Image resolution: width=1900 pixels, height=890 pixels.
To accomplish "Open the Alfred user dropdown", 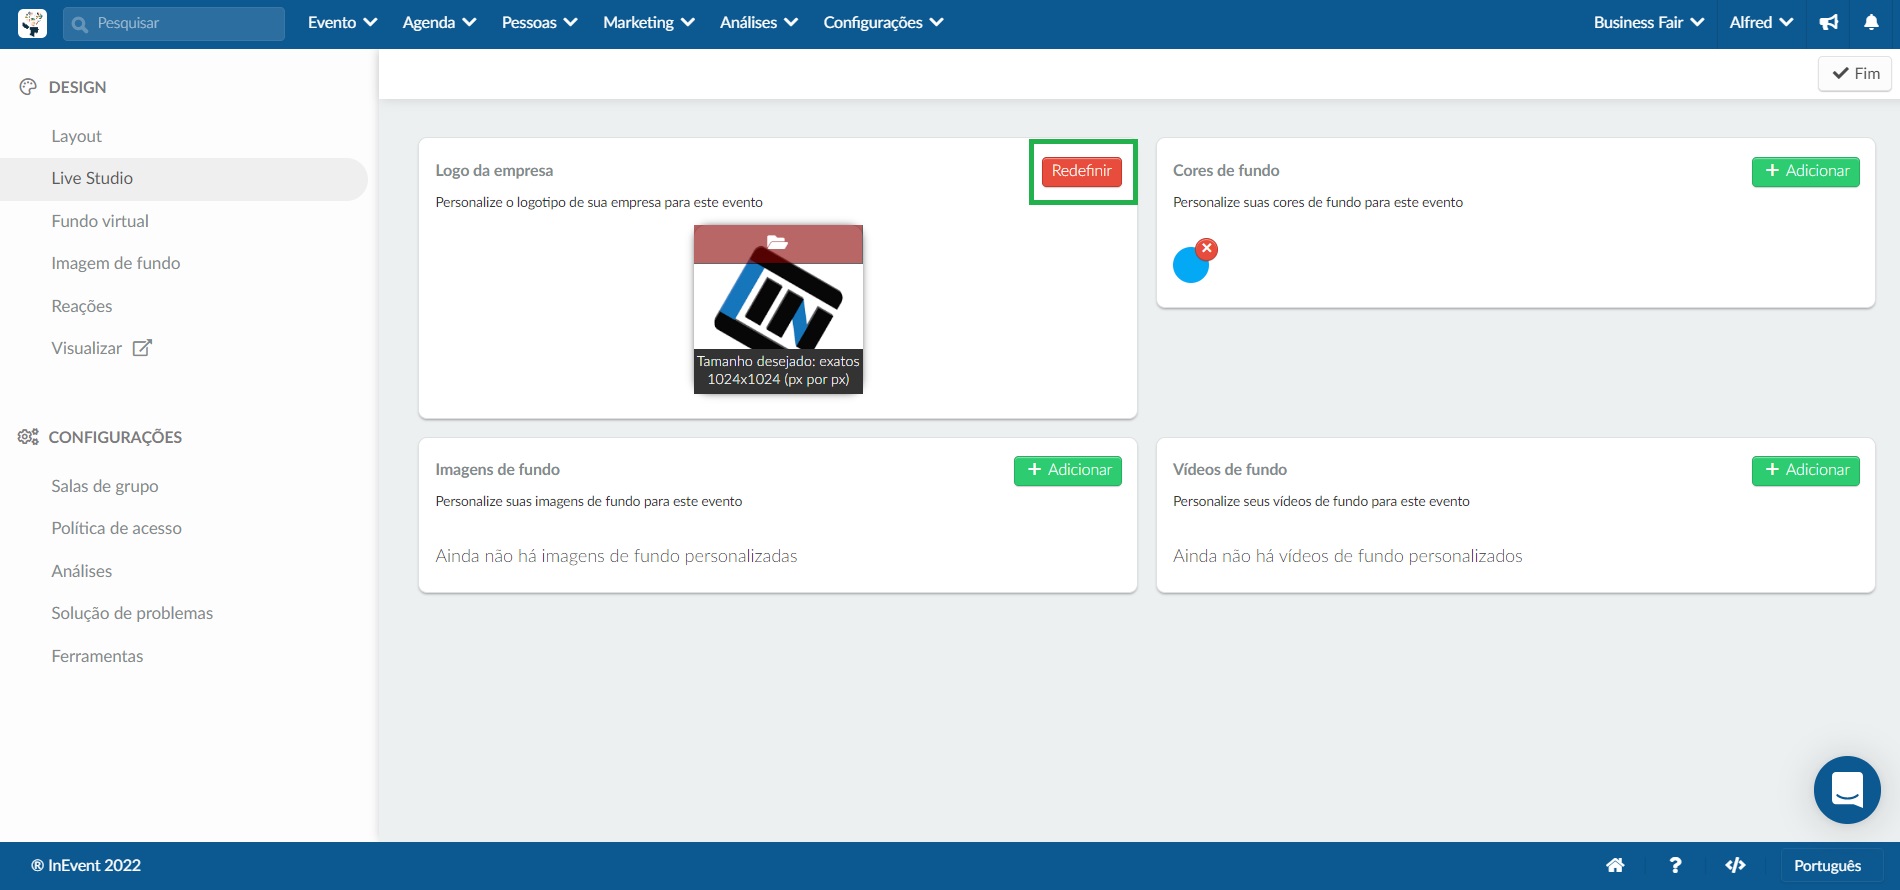I will click(x=1761, y=22).
